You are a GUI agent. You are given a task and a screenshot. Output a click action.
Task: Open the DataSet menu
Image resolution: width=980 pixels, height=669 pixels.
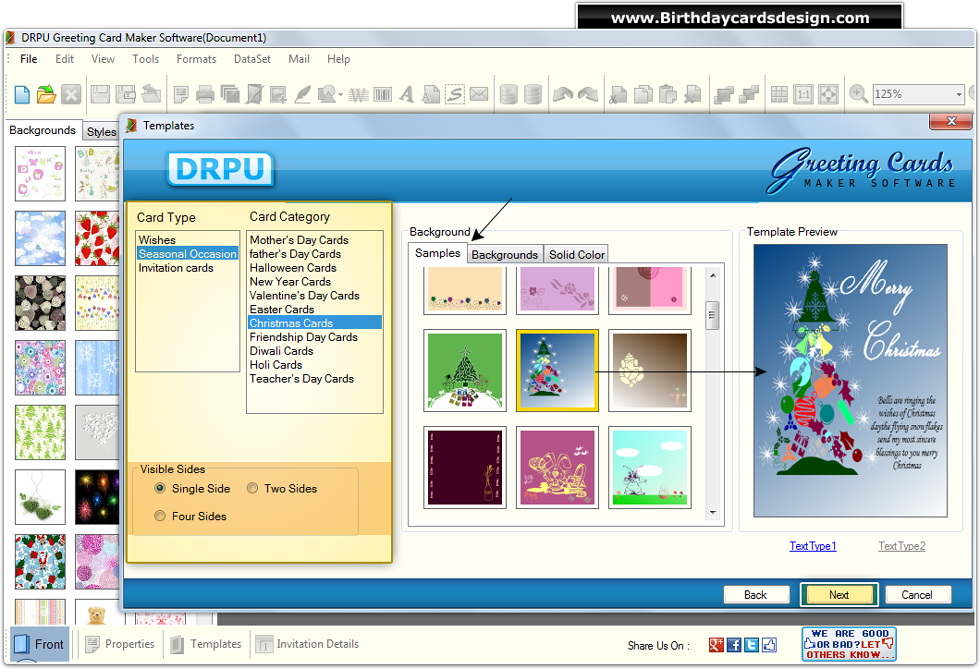pos(252,59)
